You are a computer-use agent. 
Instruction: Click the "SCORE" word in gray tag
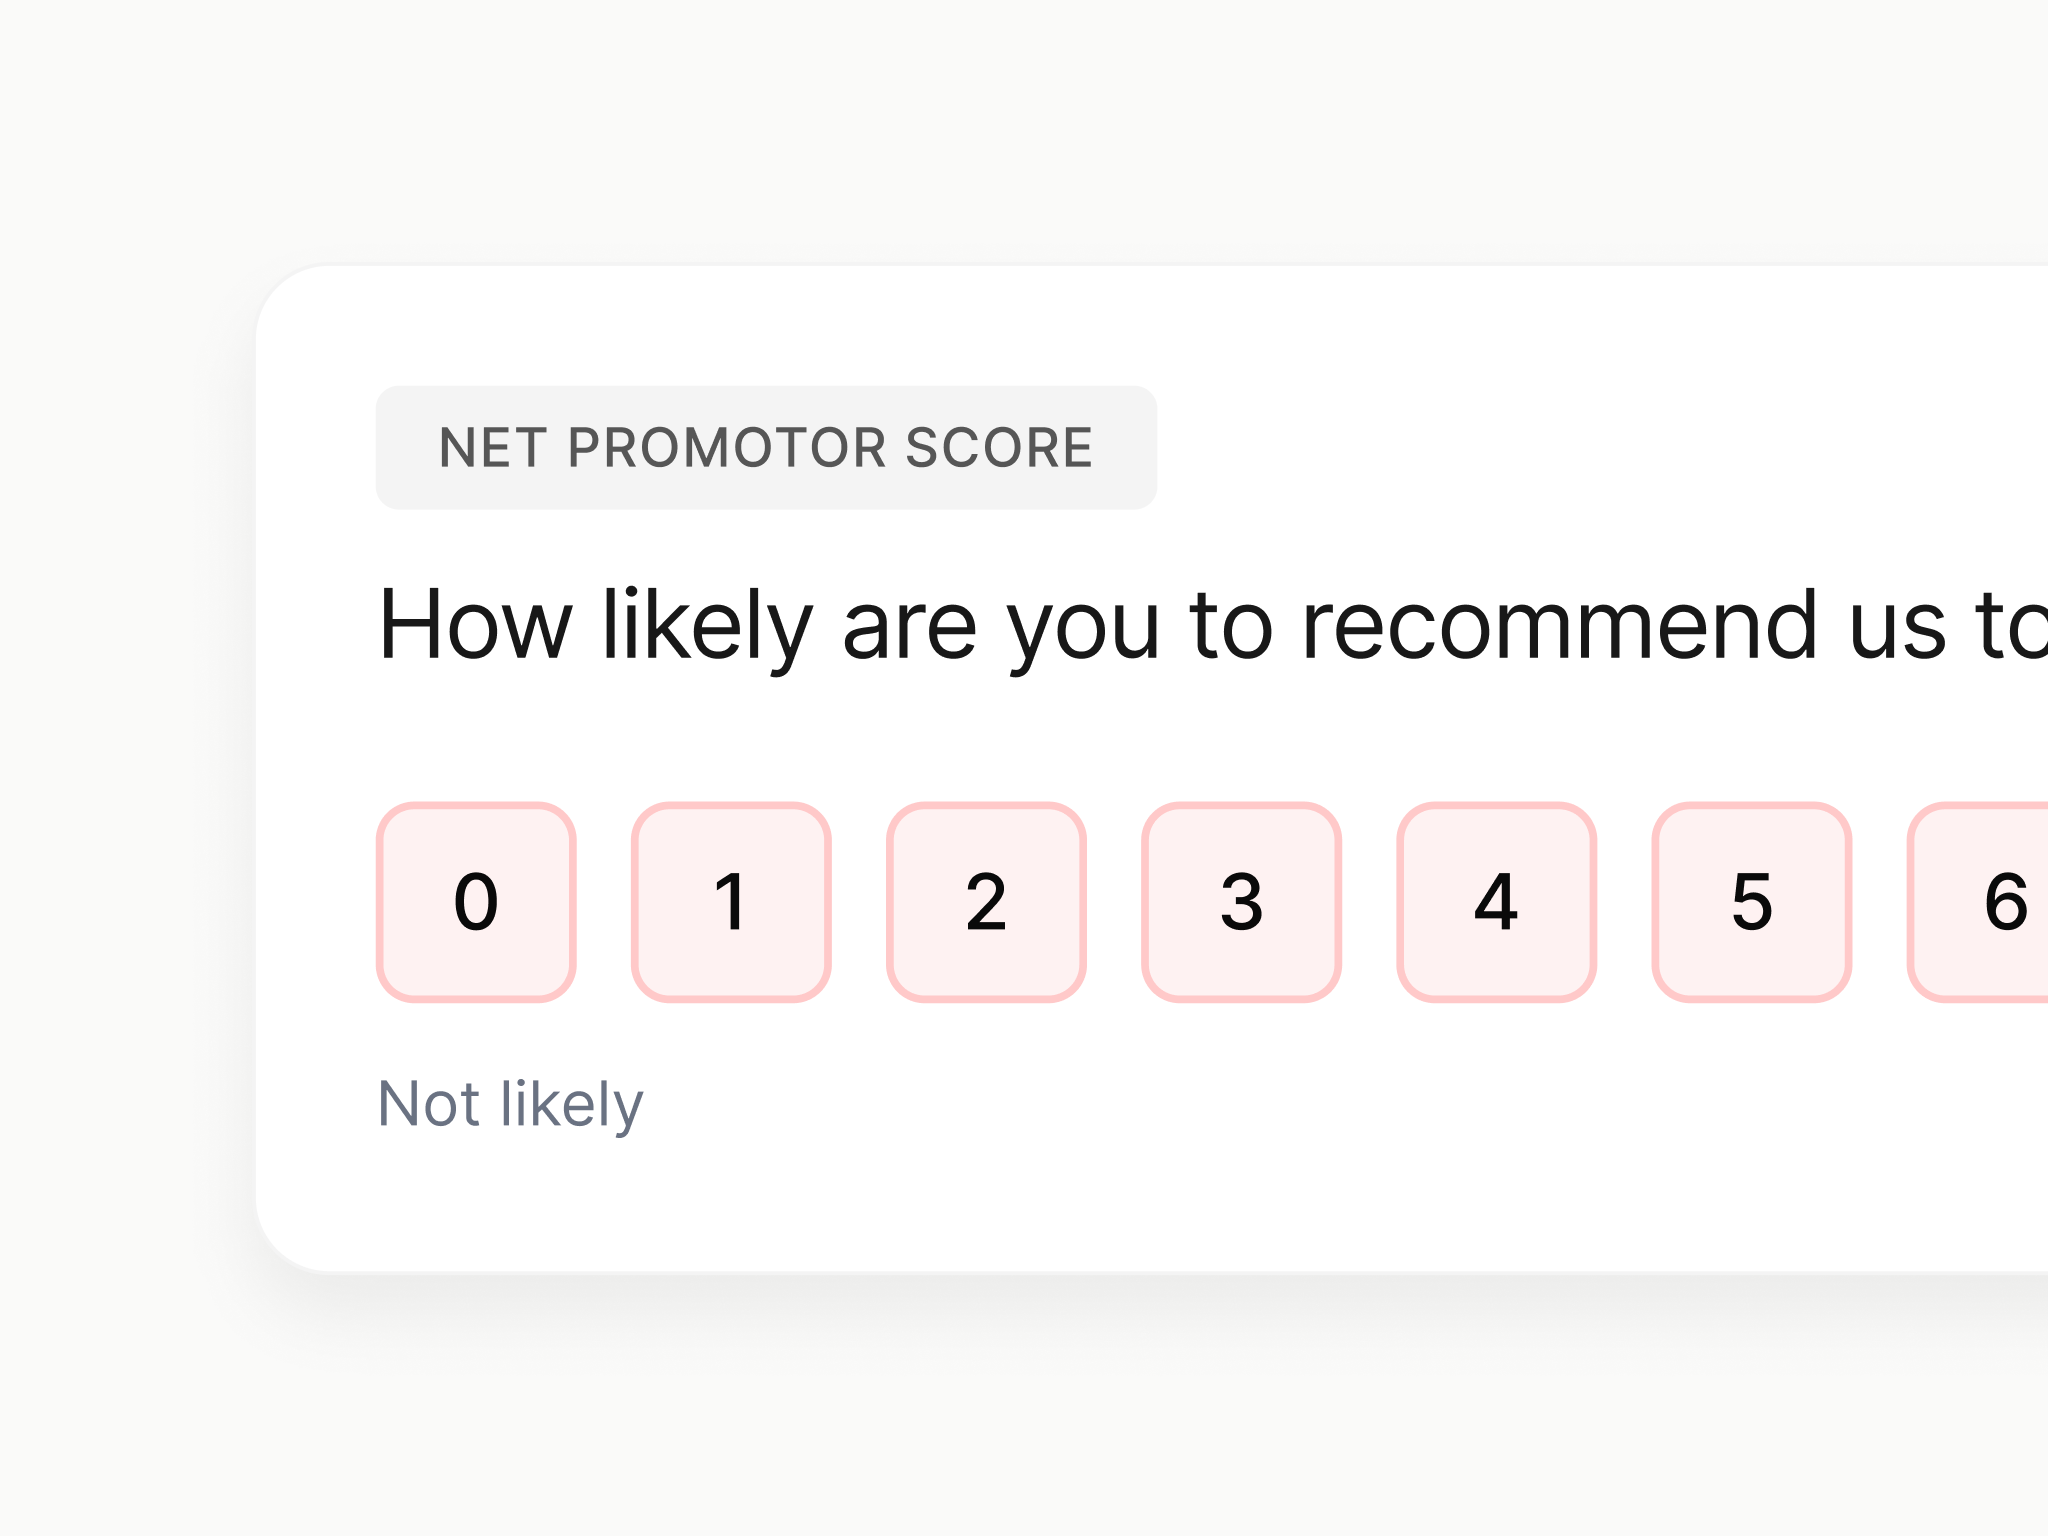[998, 447]
